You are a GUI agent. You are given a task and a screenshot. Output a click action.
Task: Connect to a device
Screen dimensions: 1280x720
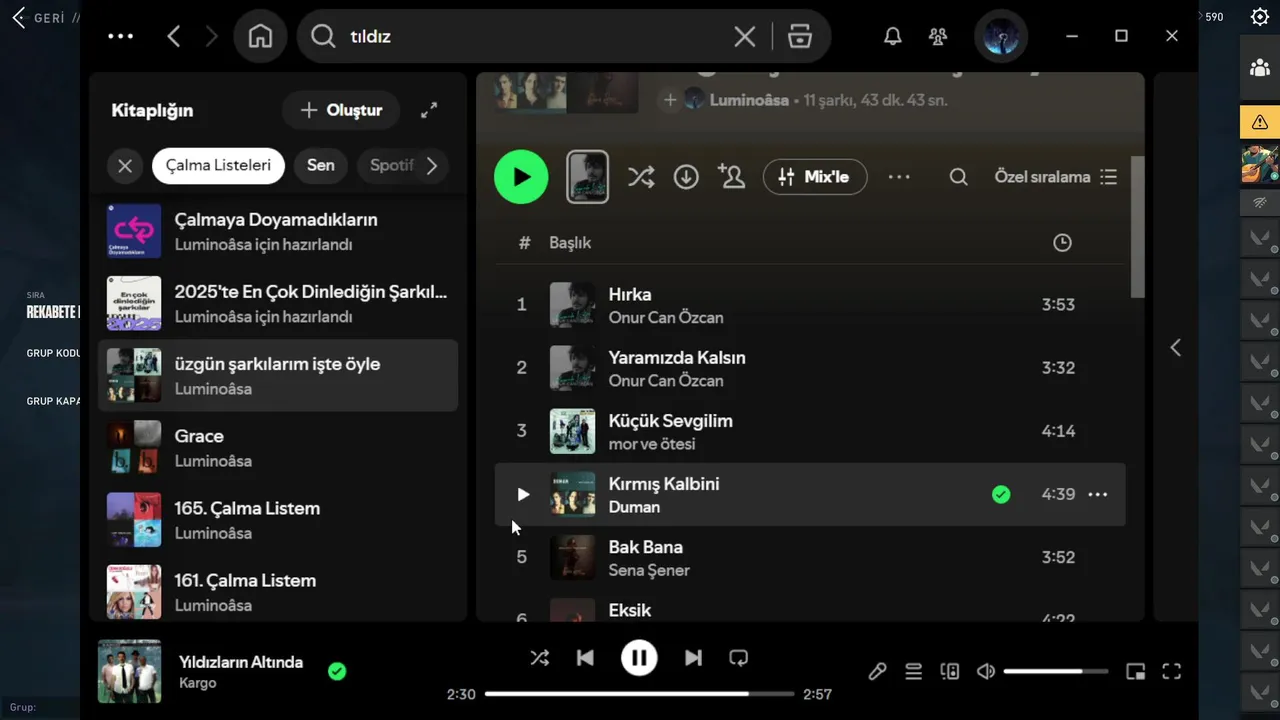[950, 671]
